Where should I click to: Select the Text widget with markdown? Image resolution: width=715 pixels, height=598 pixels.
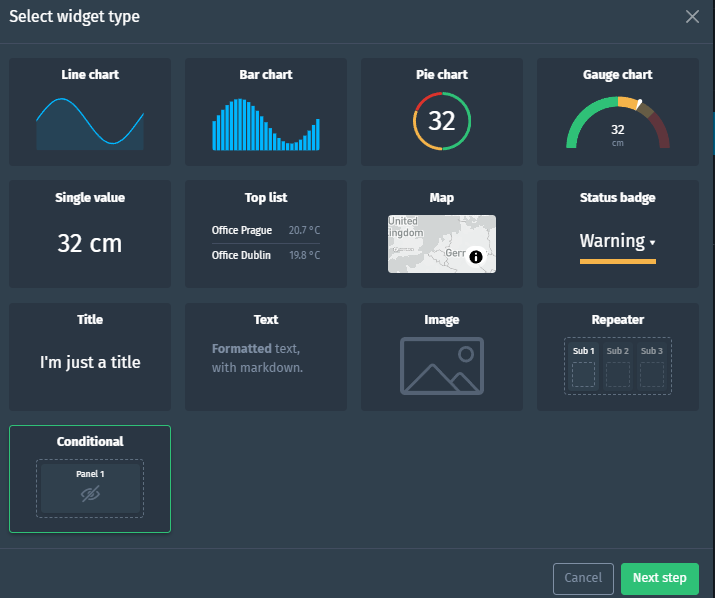point(266,357)
